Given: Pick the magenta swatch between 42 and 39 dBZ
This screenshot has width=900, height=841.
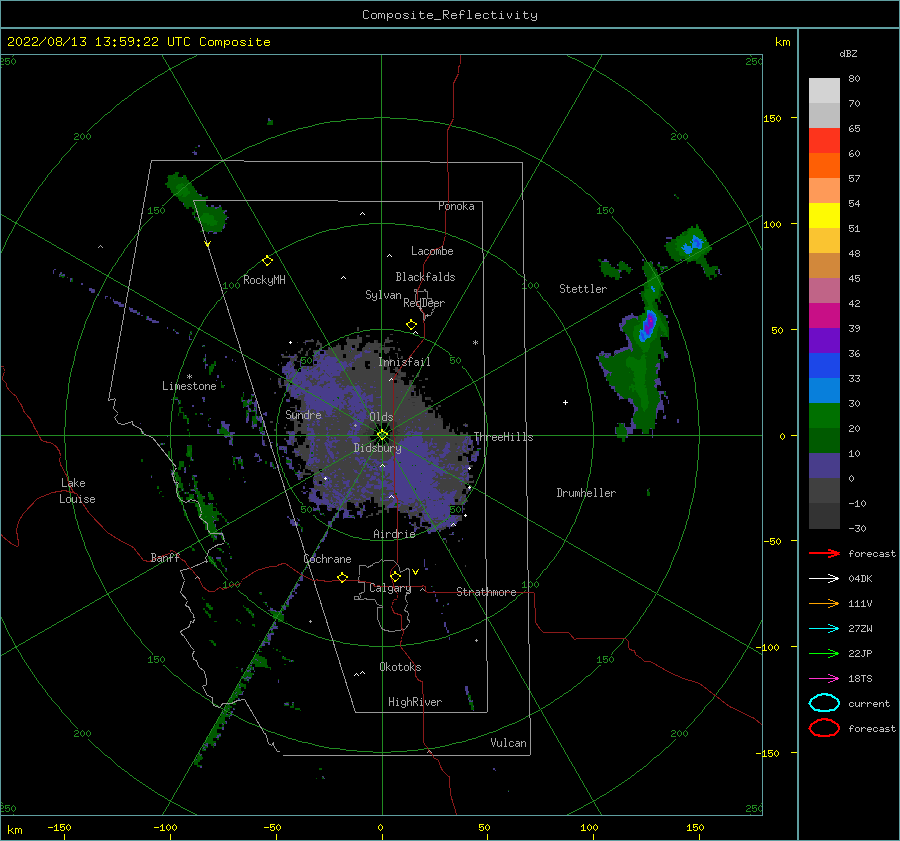Looking at the screenshot, I should pyautogui.click(x=824, y=316).
